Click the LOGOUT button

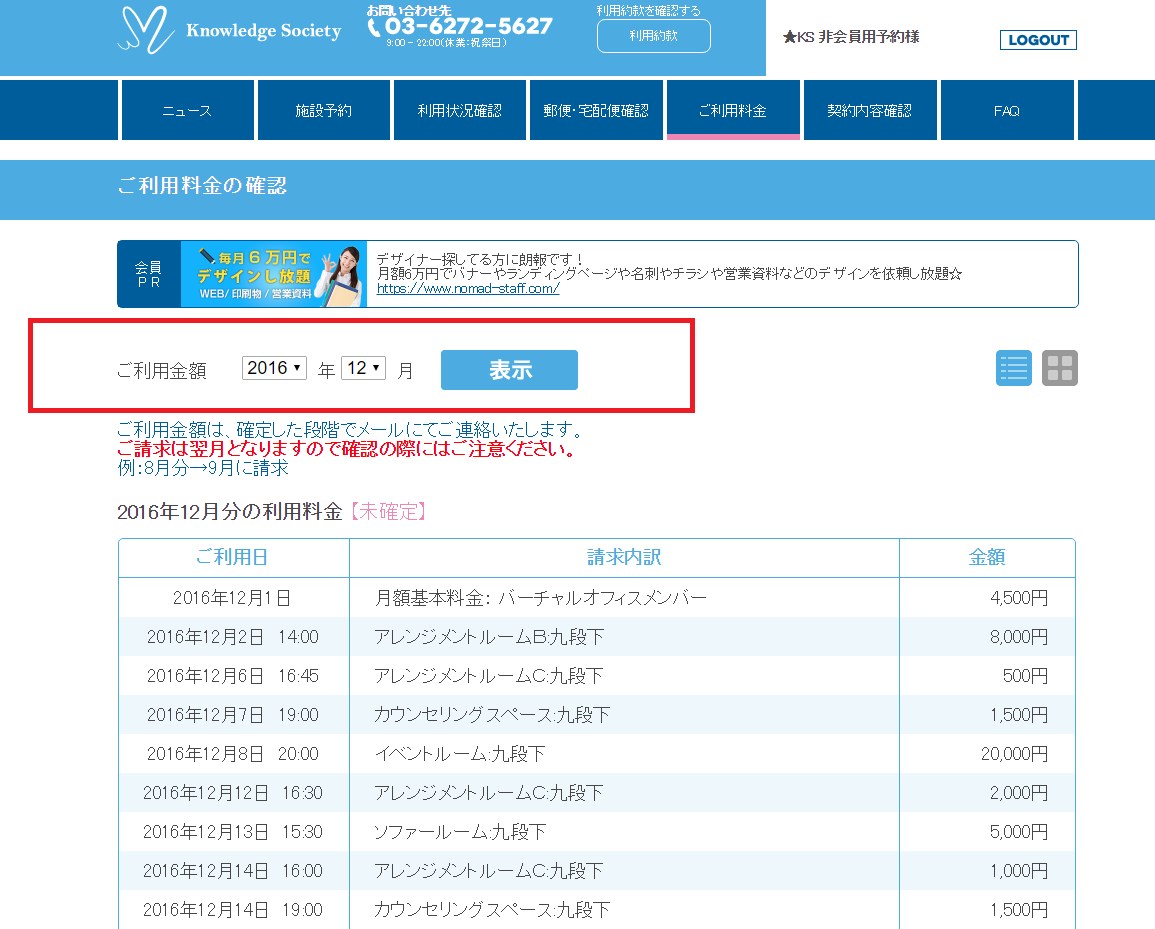1038,40
